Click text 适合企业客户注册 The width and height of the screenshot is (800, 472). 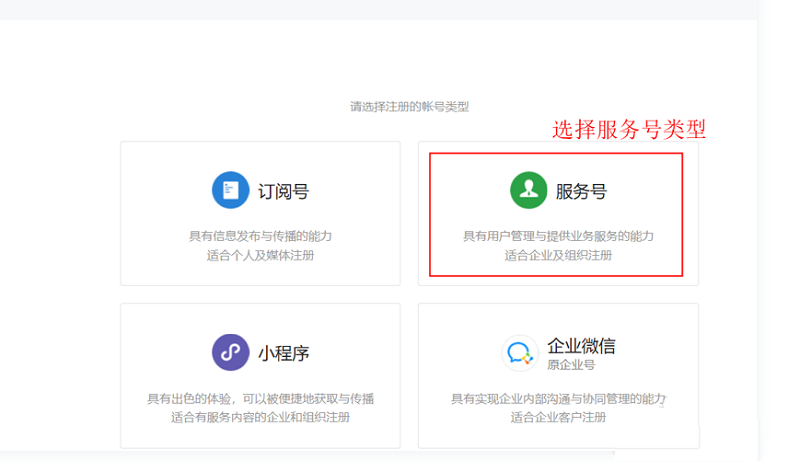pos(558,417)
